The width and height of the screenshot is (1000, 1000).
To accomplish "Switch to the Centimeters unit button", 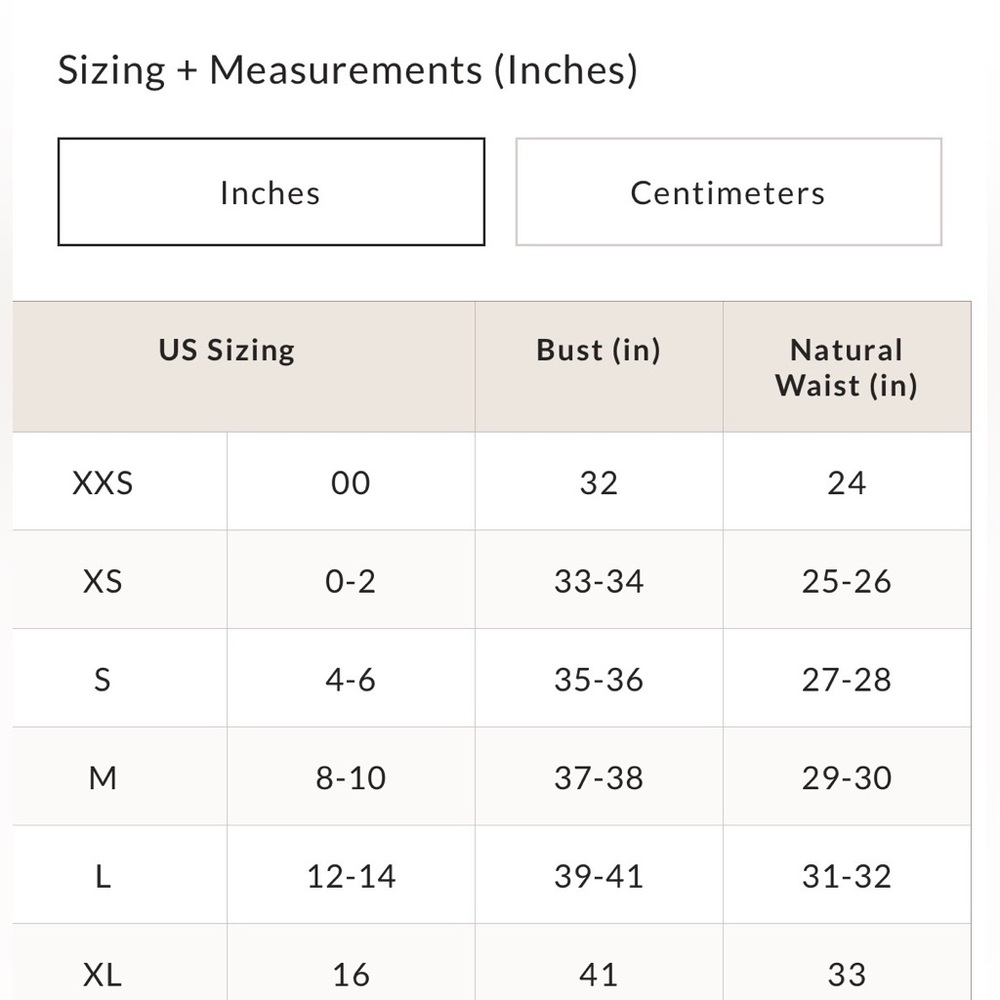I will (x=728, y=192).
